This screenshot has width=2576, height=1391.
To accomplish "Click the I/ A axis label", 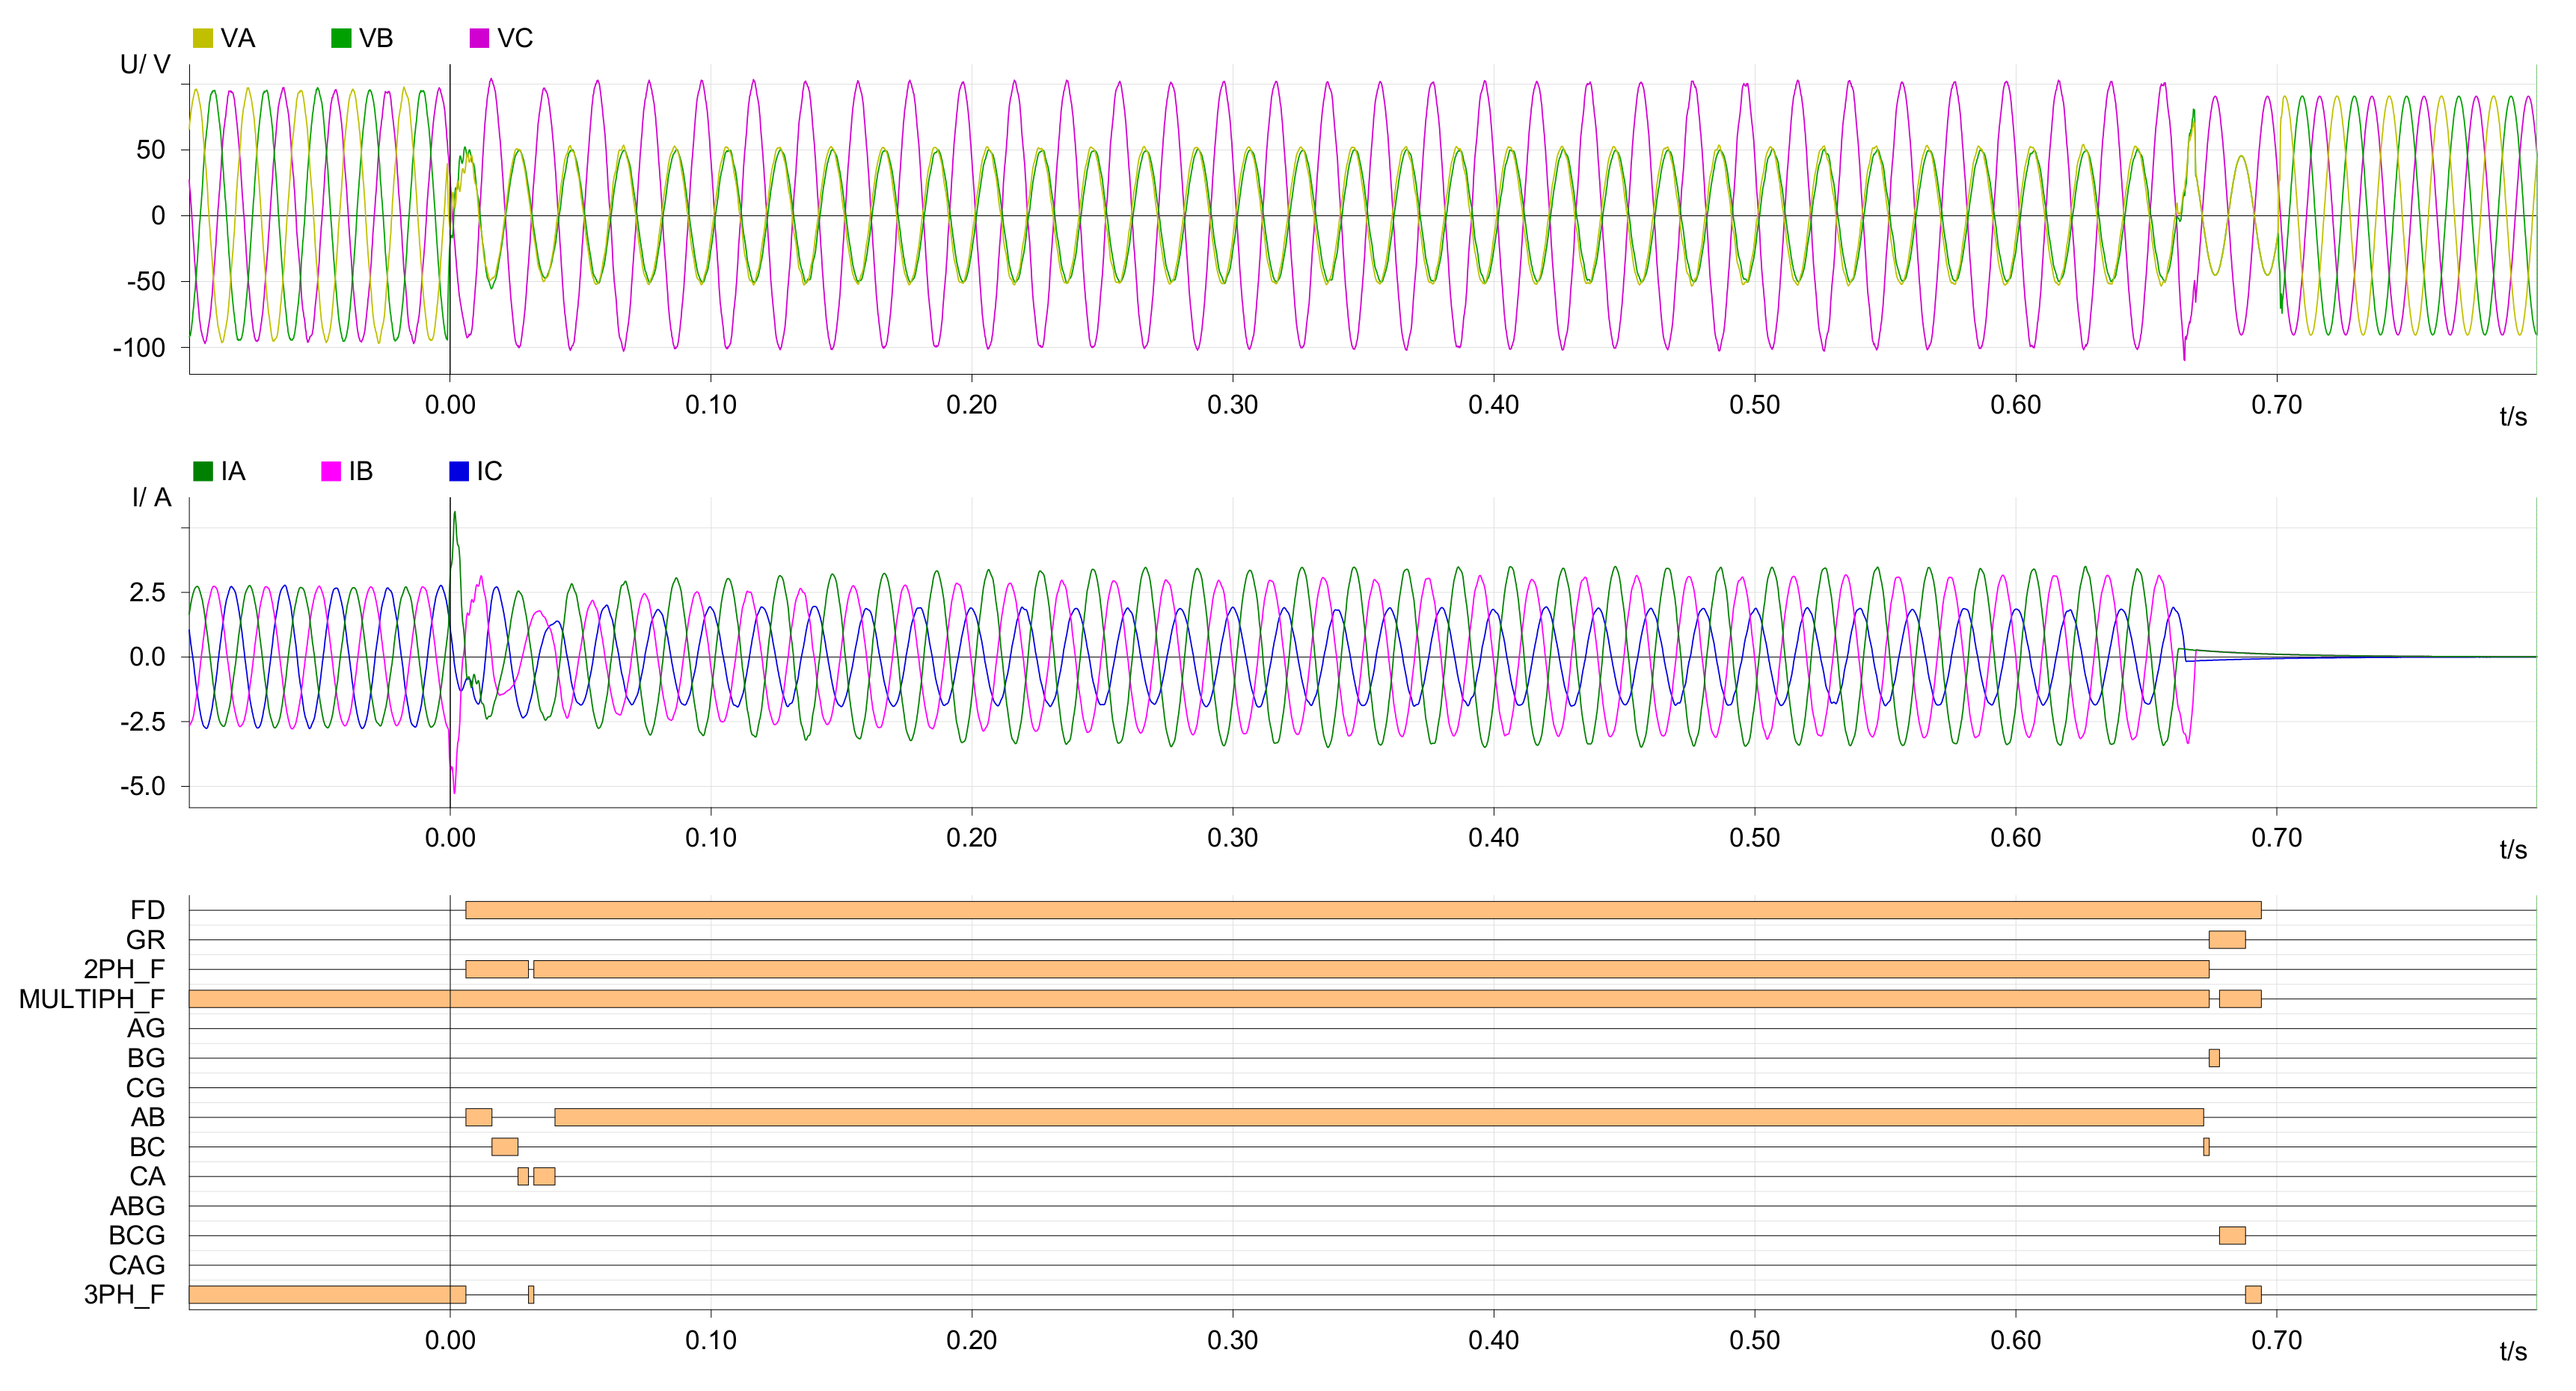I will [152, 498].
